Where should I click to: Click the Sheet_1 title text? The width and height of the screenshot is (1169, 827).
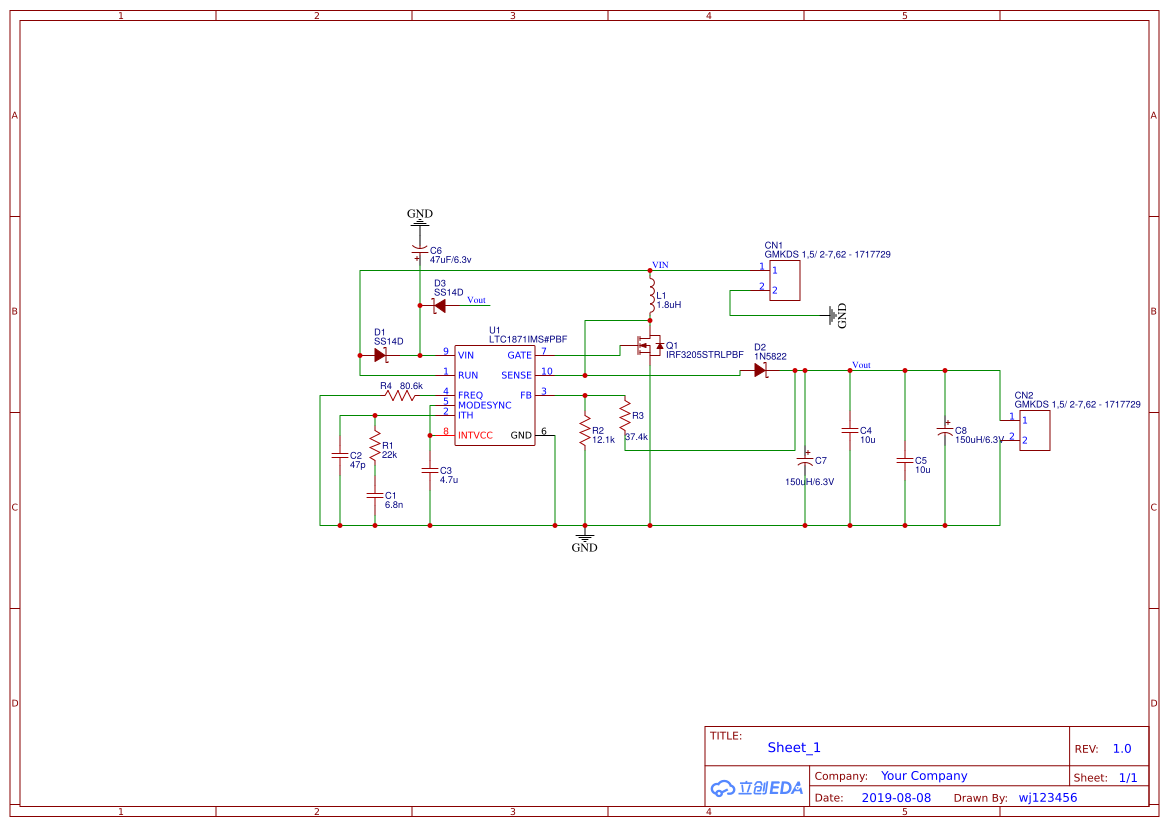(794, 747)
